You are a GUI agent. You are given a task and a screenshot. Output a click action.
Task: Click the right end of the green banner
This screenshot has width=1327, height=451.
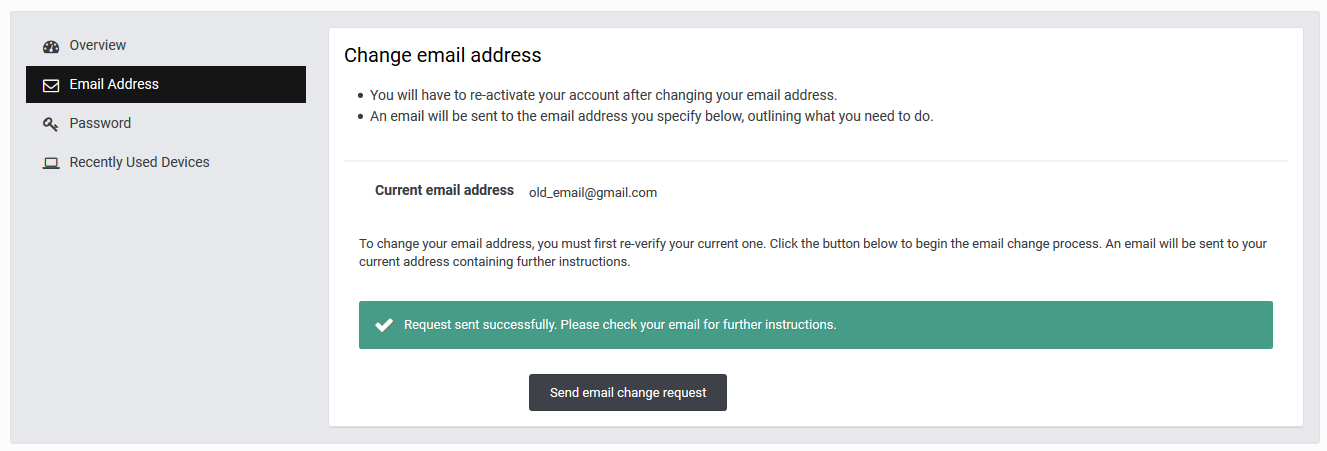[1250, 325]
